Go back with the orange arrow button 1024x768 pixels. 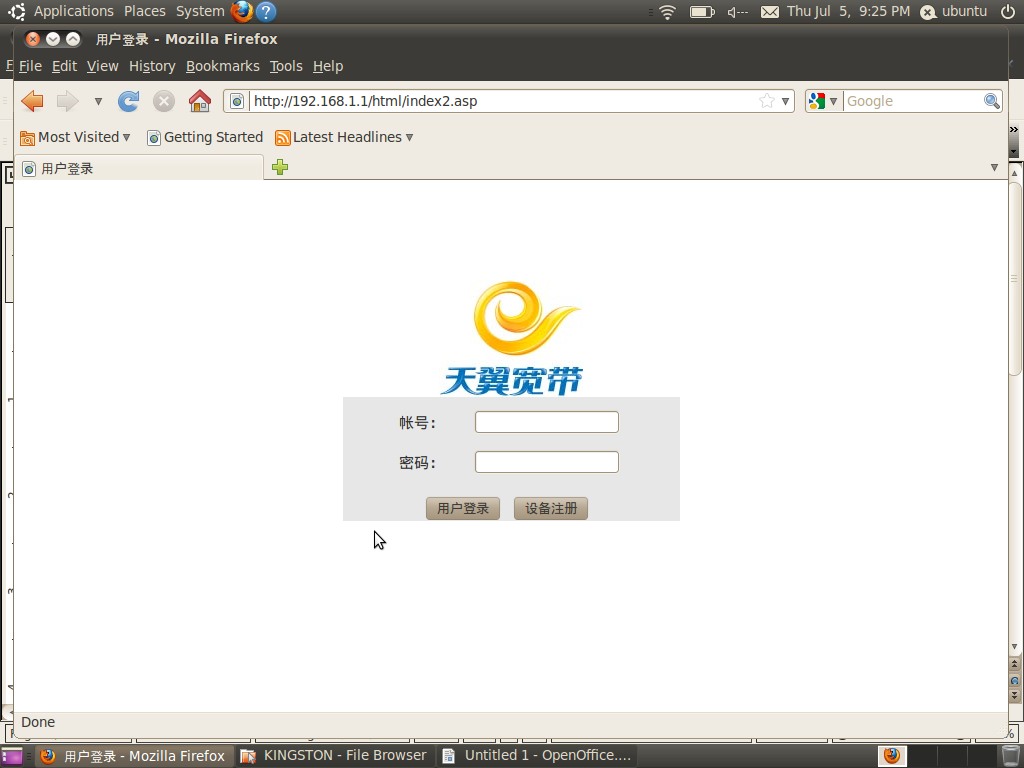32,101
